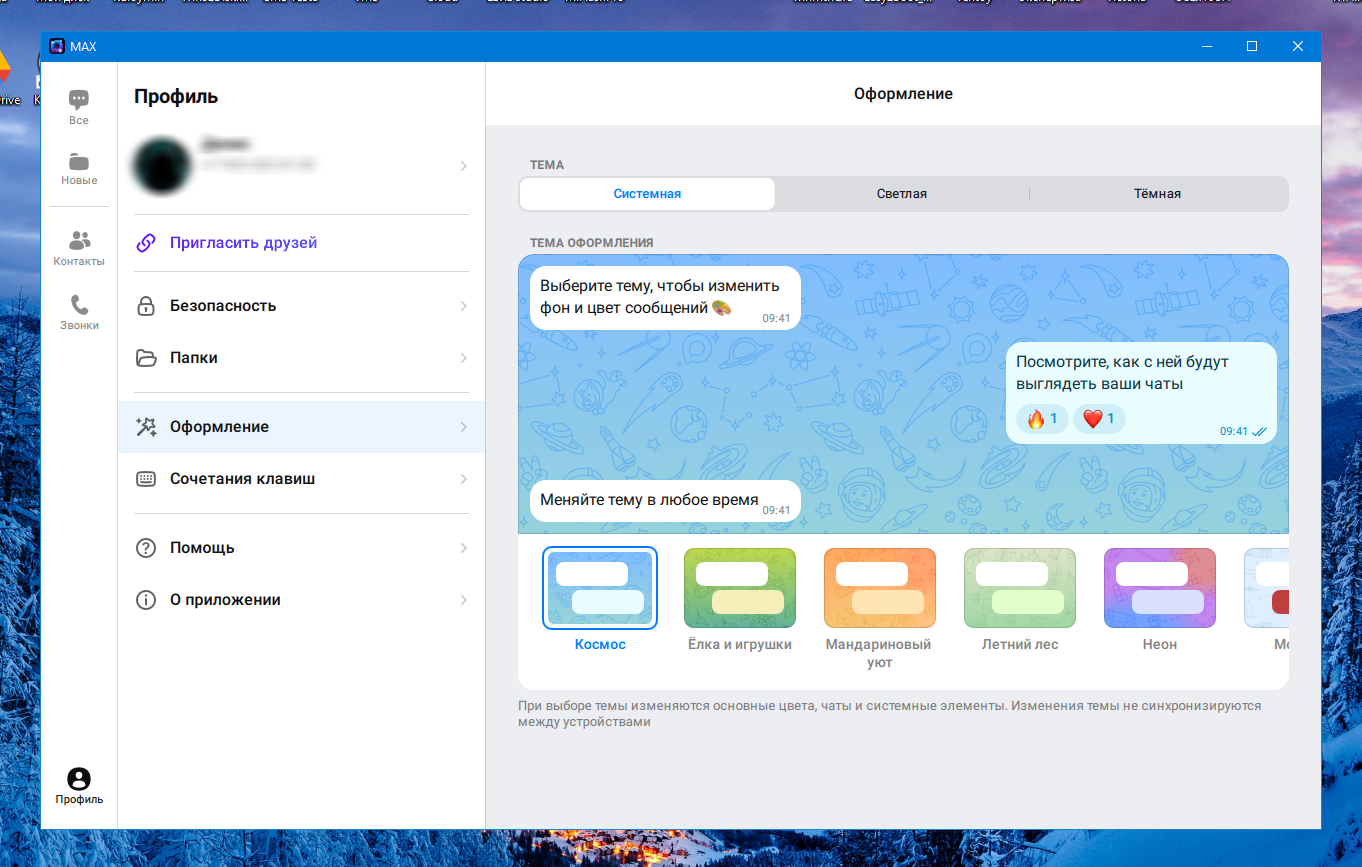Expand the profile account chevron
Screen dimensions: 1362x867
(463, 166)
